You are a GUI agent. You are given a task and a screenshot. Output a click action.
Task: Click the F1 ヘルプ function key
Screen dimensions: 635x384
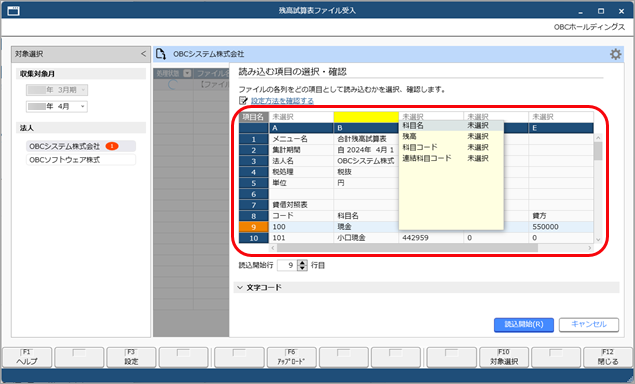(27, 357)
